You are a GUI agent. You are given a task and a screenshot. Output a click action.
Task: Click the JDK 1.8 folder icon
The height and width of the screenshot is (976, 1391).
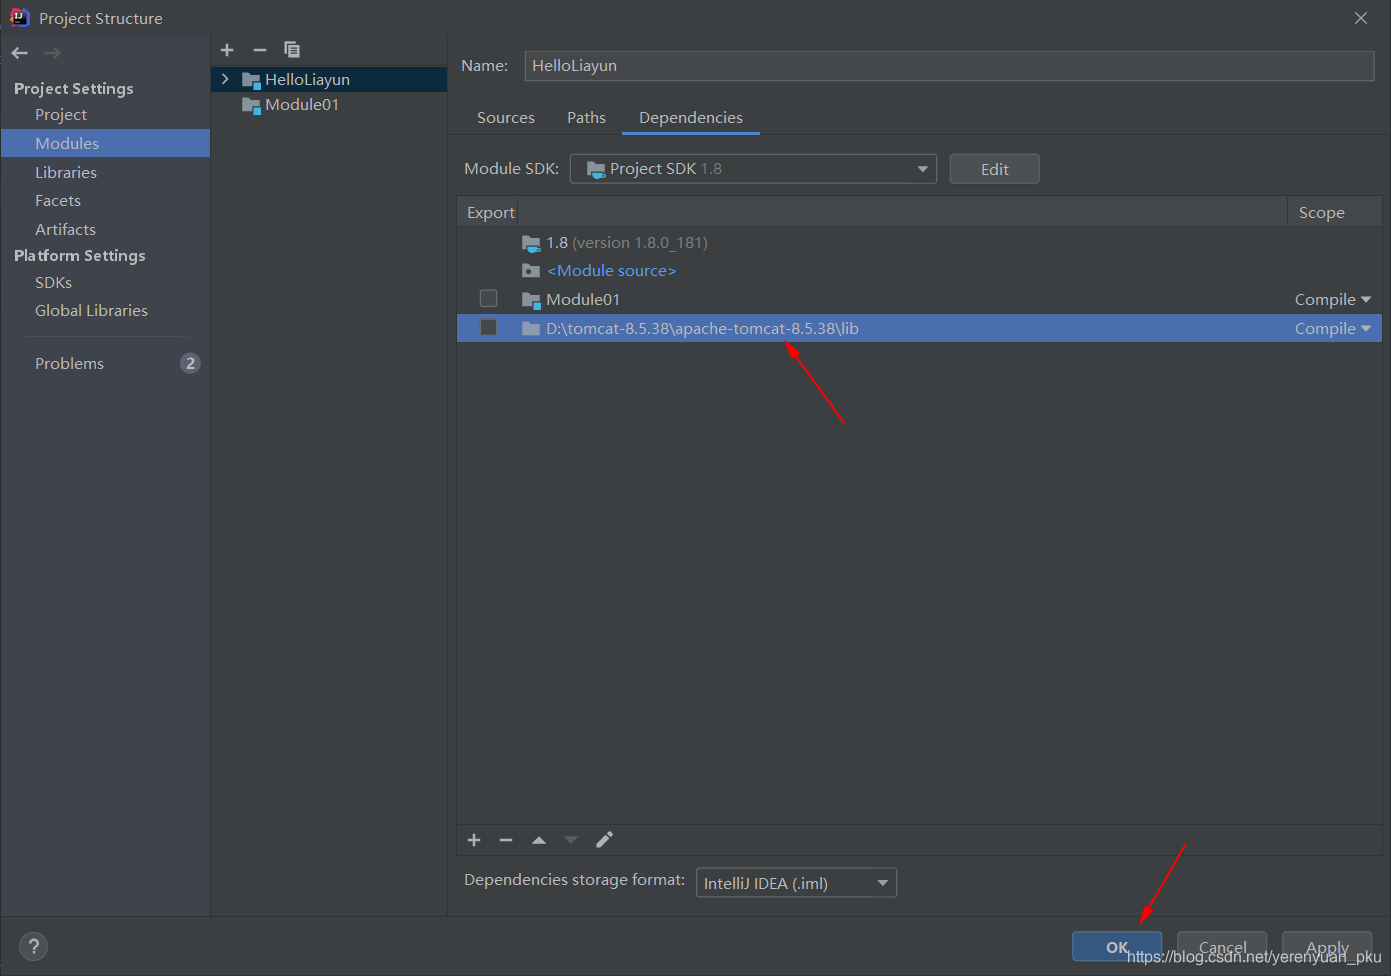tap(531, 243)
